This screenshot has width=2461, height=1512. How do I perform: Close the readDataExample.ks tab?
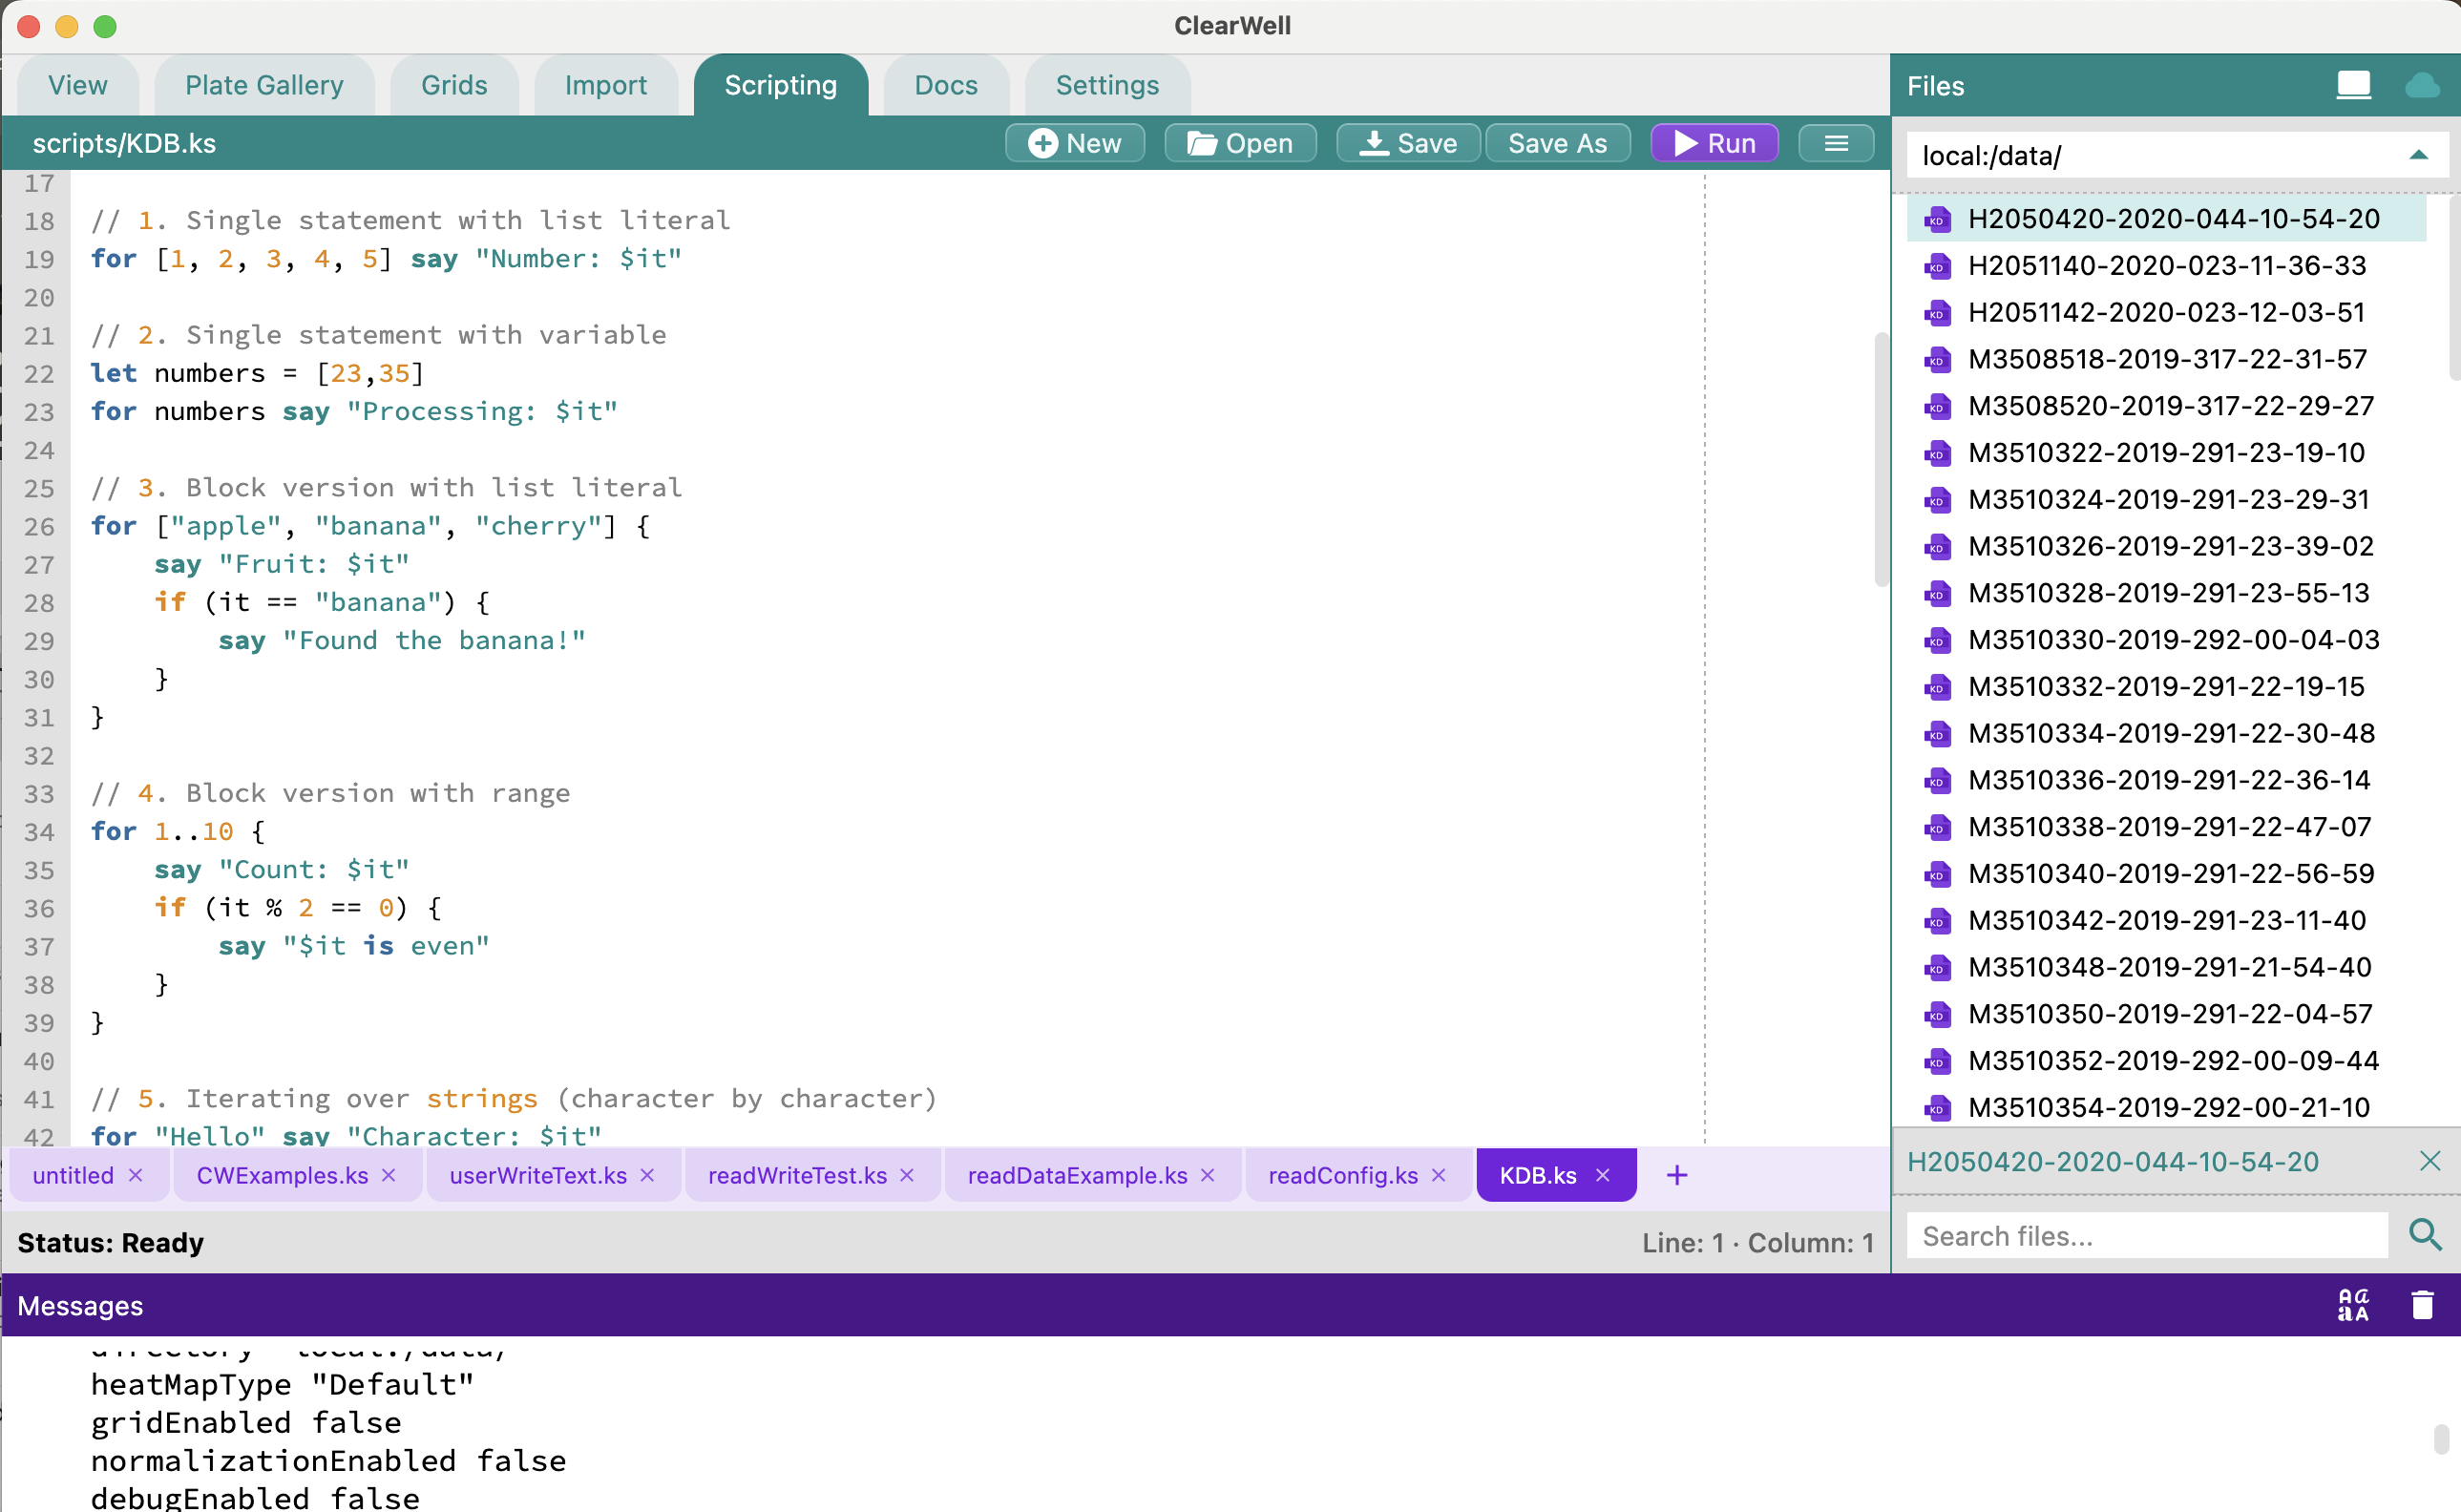[1207, 1175]
